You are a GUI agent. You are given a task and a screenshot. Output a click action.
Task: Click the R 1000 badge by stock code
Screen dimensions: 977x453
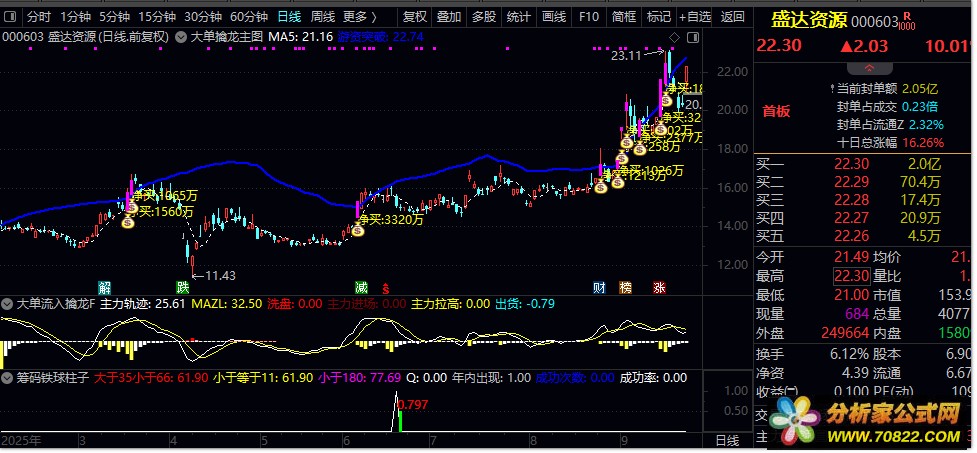tap(907, 22)
